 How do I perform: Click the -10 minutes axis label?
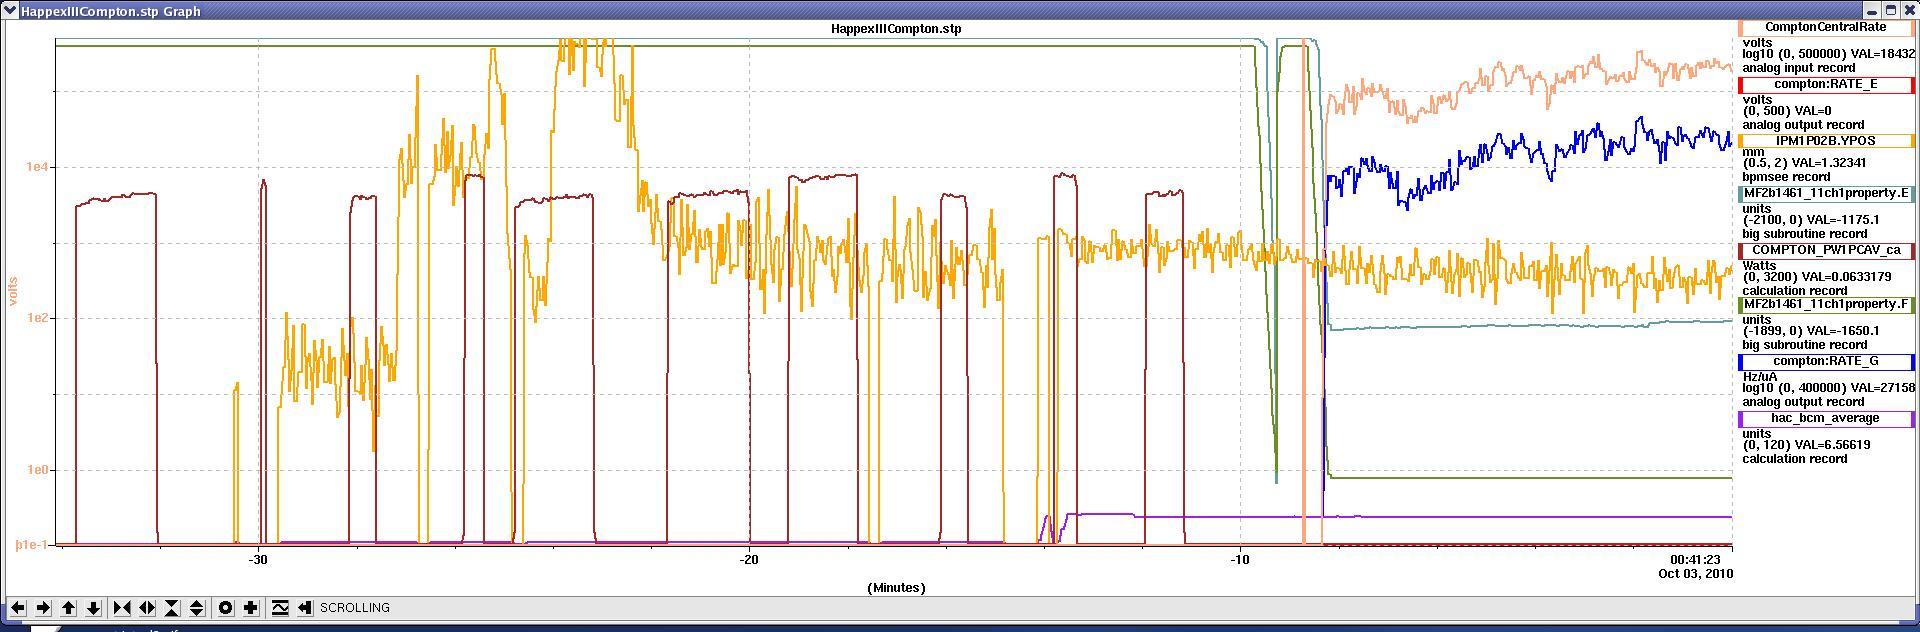[1240, 560]
